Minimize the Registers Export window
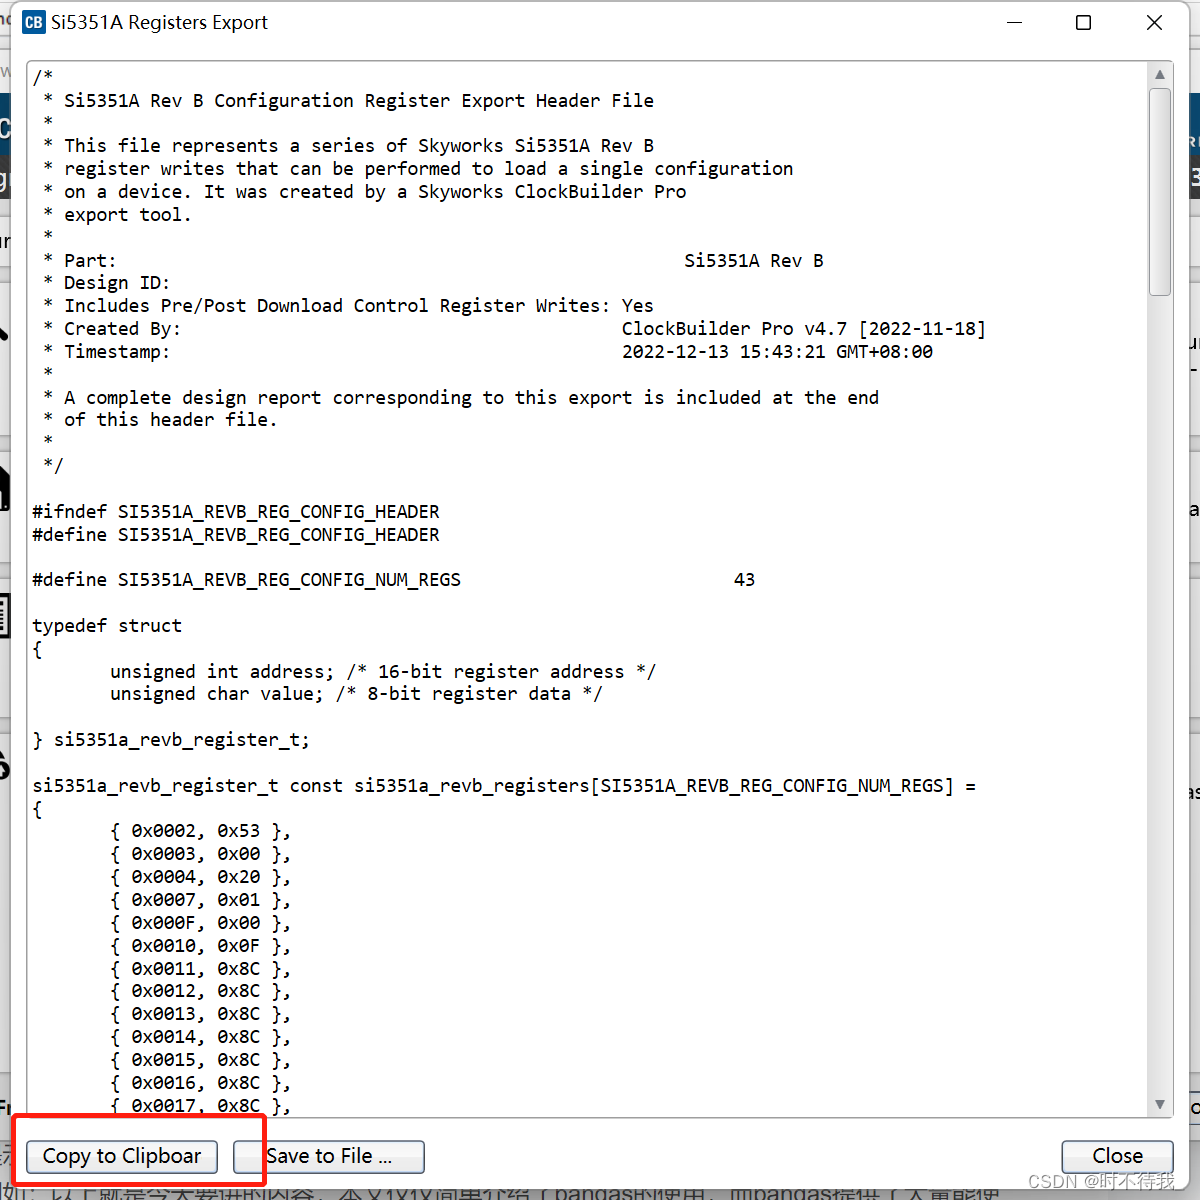The width and height of the screenshot is (1200, 1200). (x=1014, y=22)
